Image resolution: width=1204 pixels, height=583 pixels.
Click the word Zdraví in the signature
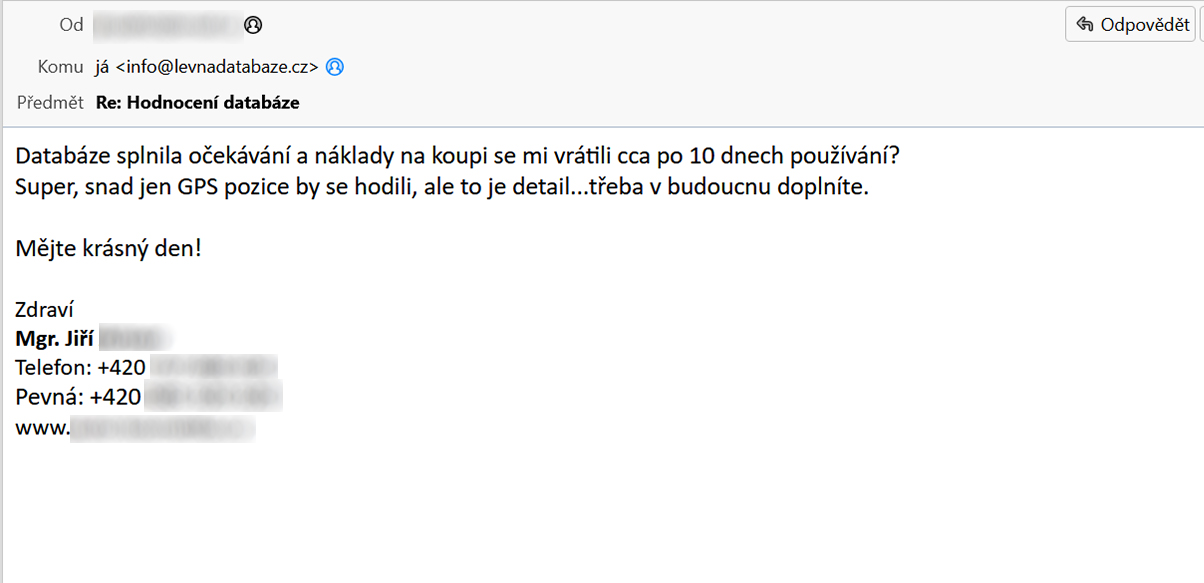coord(45,309)
